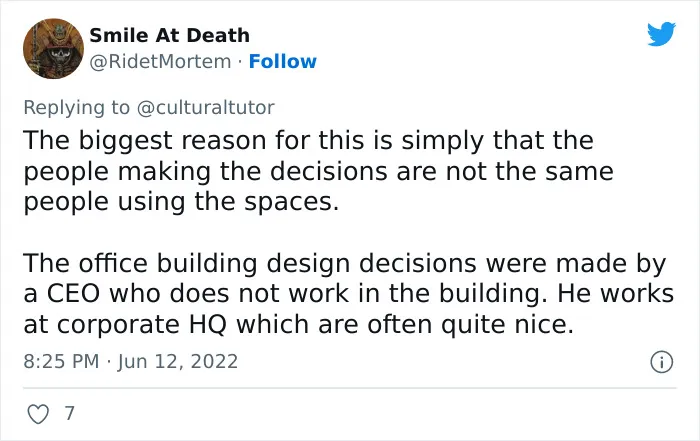The height and width of the screenshot is (441, 700).
Task: Open the 8:25 PM timestamp
Action: 61,361
